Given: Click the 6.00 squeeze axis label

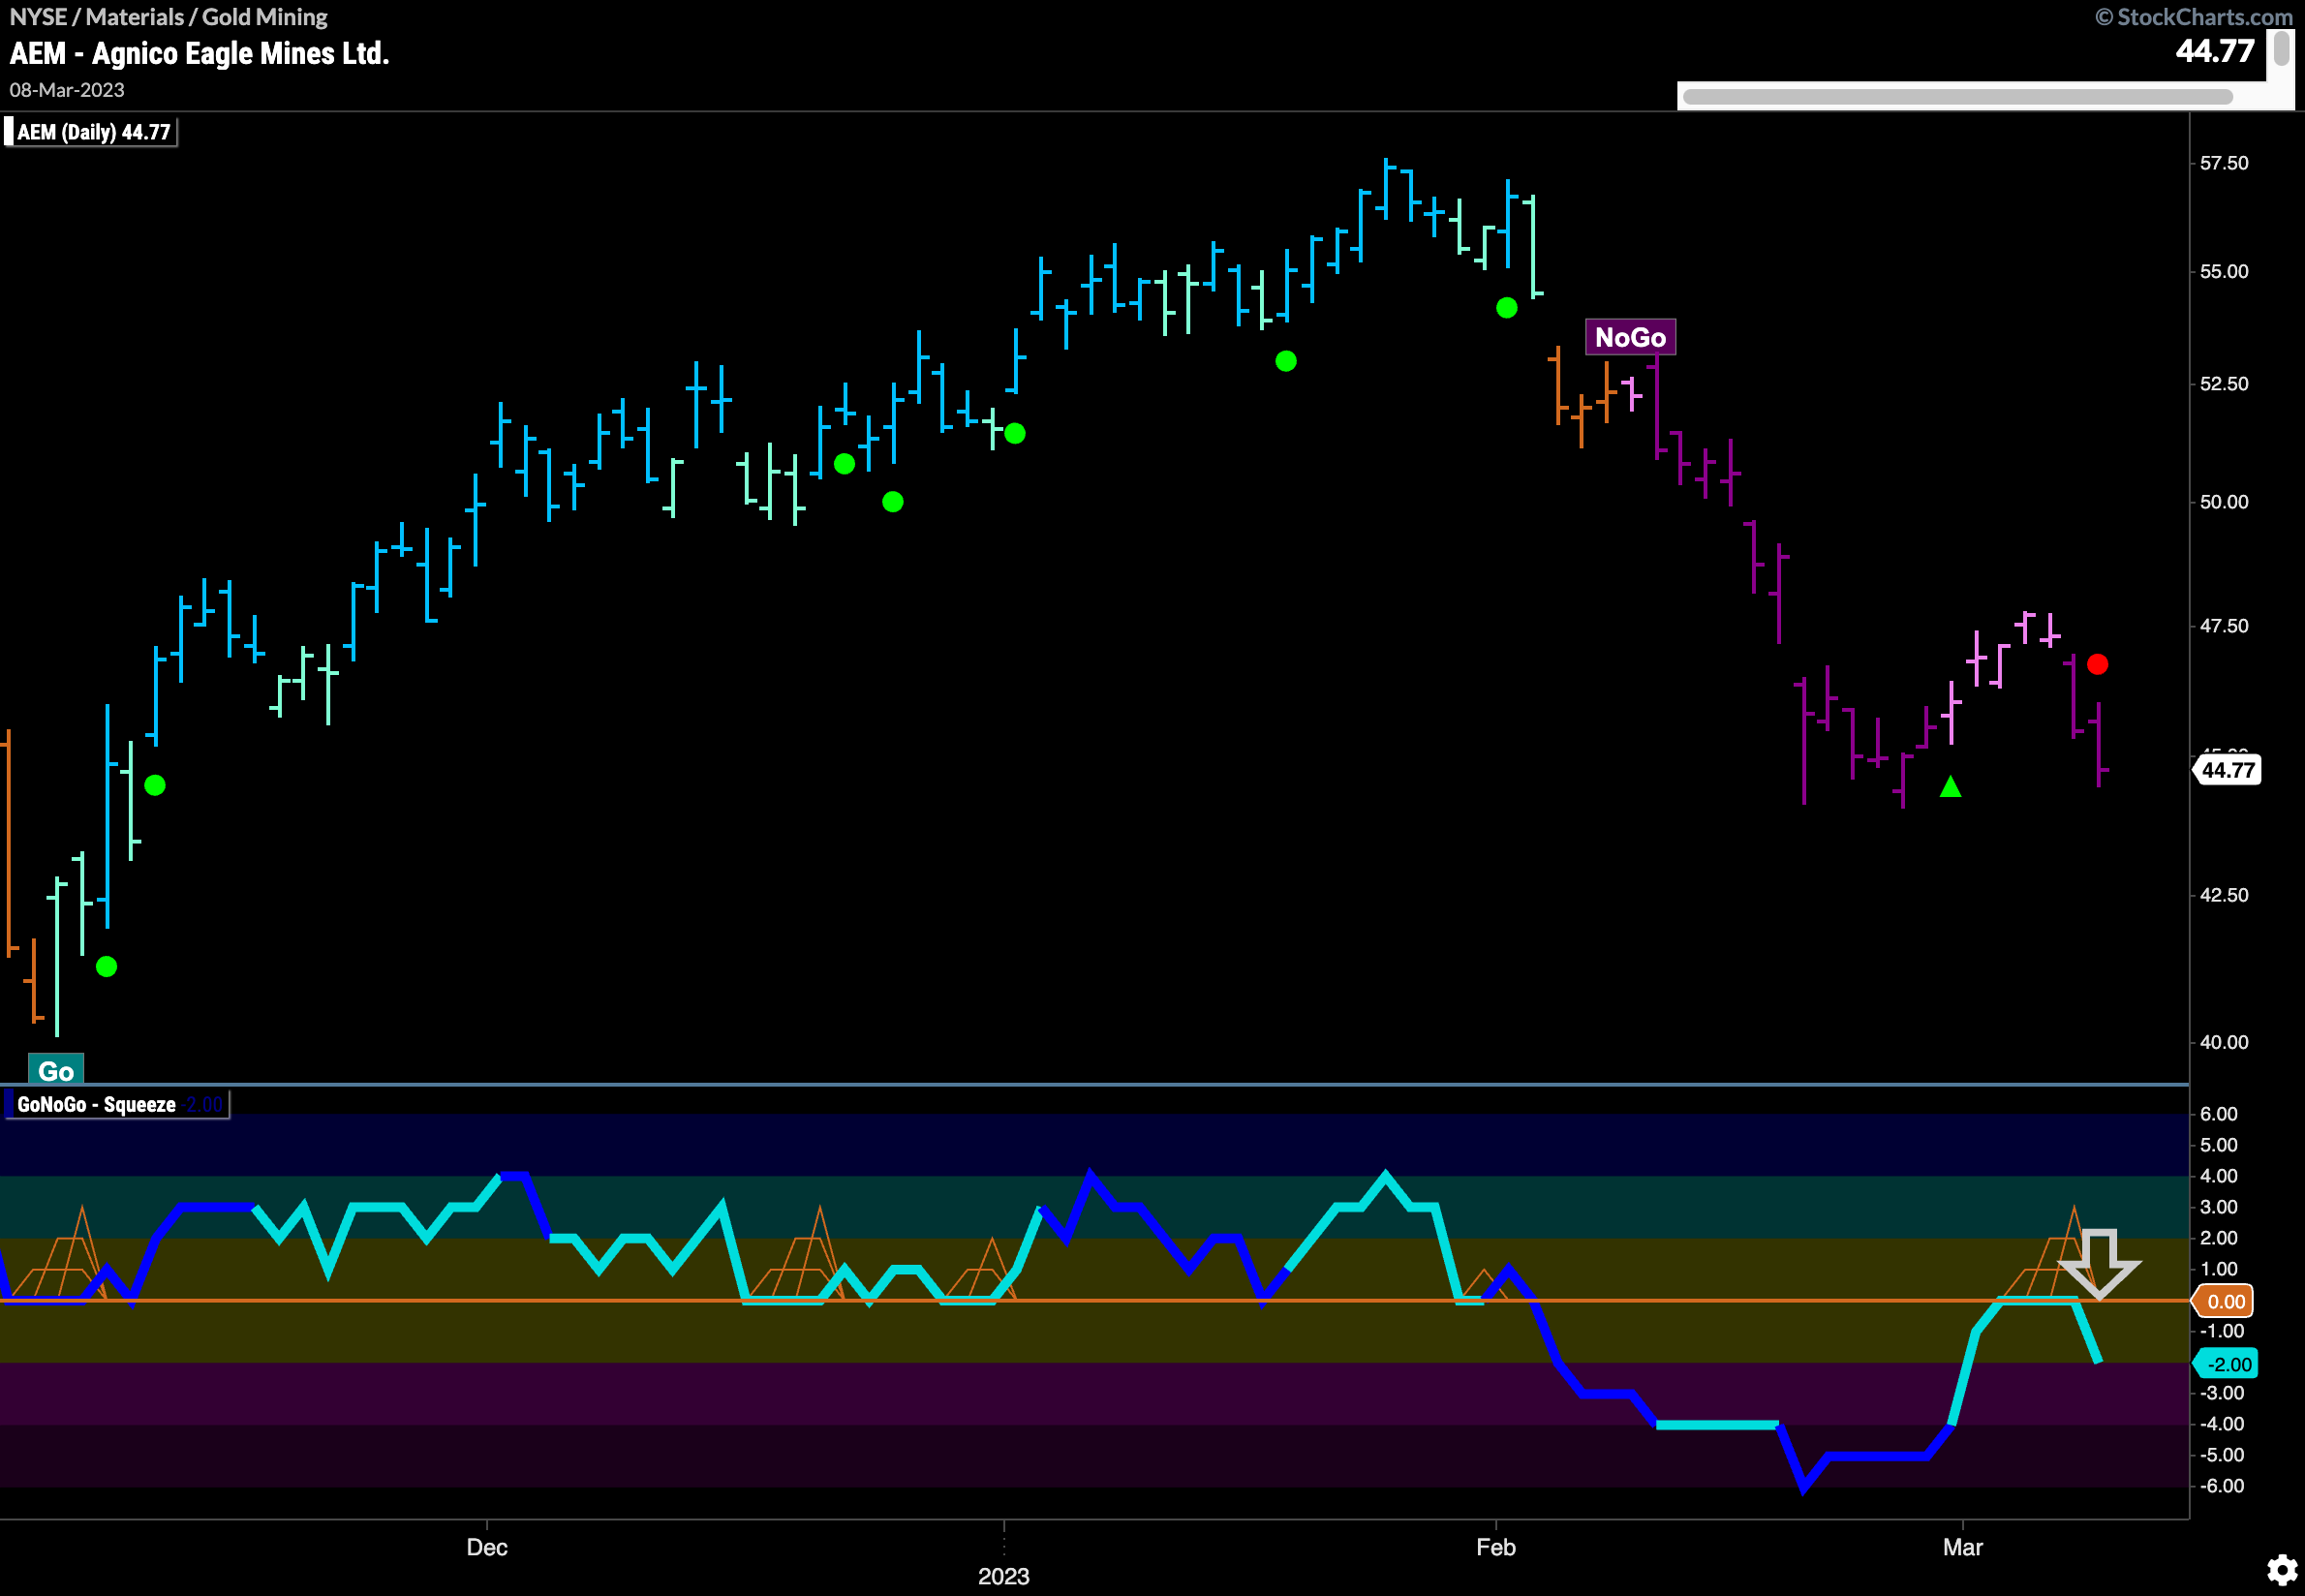Looking at the screenshot, I should tap(2219, 1113).
